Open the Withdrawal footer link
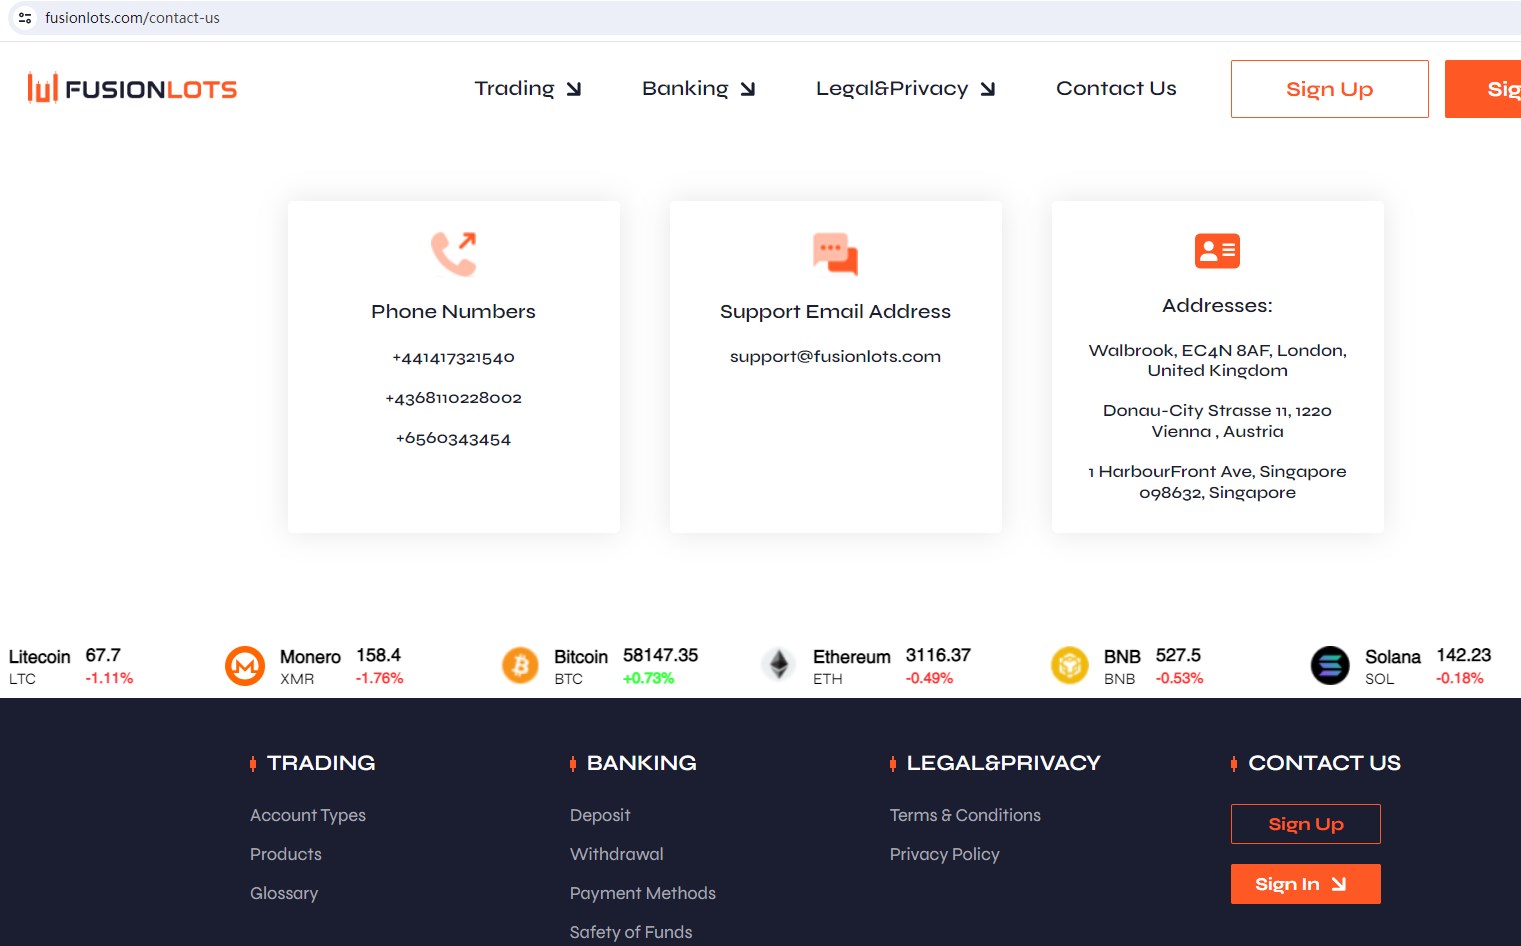 pyautogui.click(x=617, y=855)
